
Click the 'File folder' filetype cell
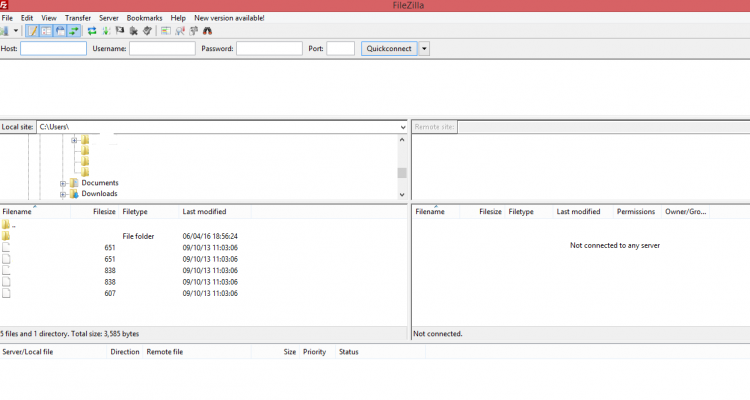[138, 236]
